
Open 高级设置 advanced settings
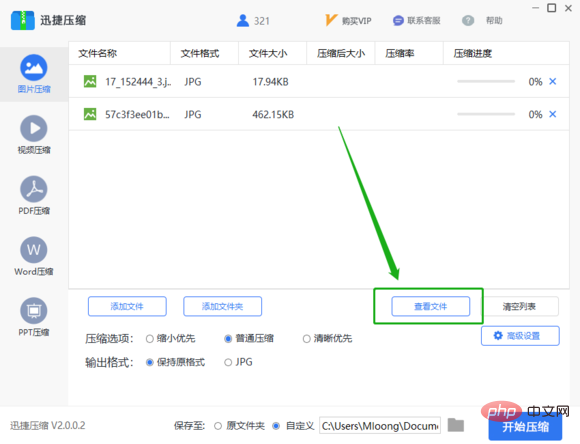[x=520, y=336]
